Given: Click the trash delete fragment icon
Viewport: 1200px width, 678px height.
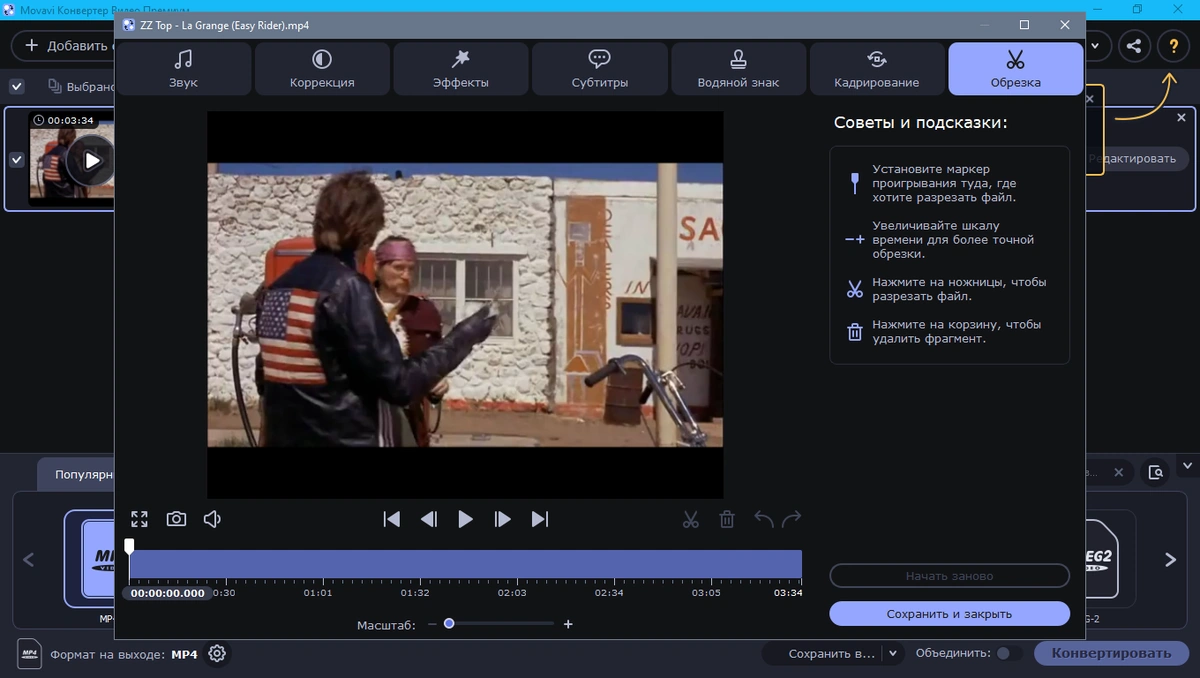Looking at the screenshot, I should coord(727,519).
